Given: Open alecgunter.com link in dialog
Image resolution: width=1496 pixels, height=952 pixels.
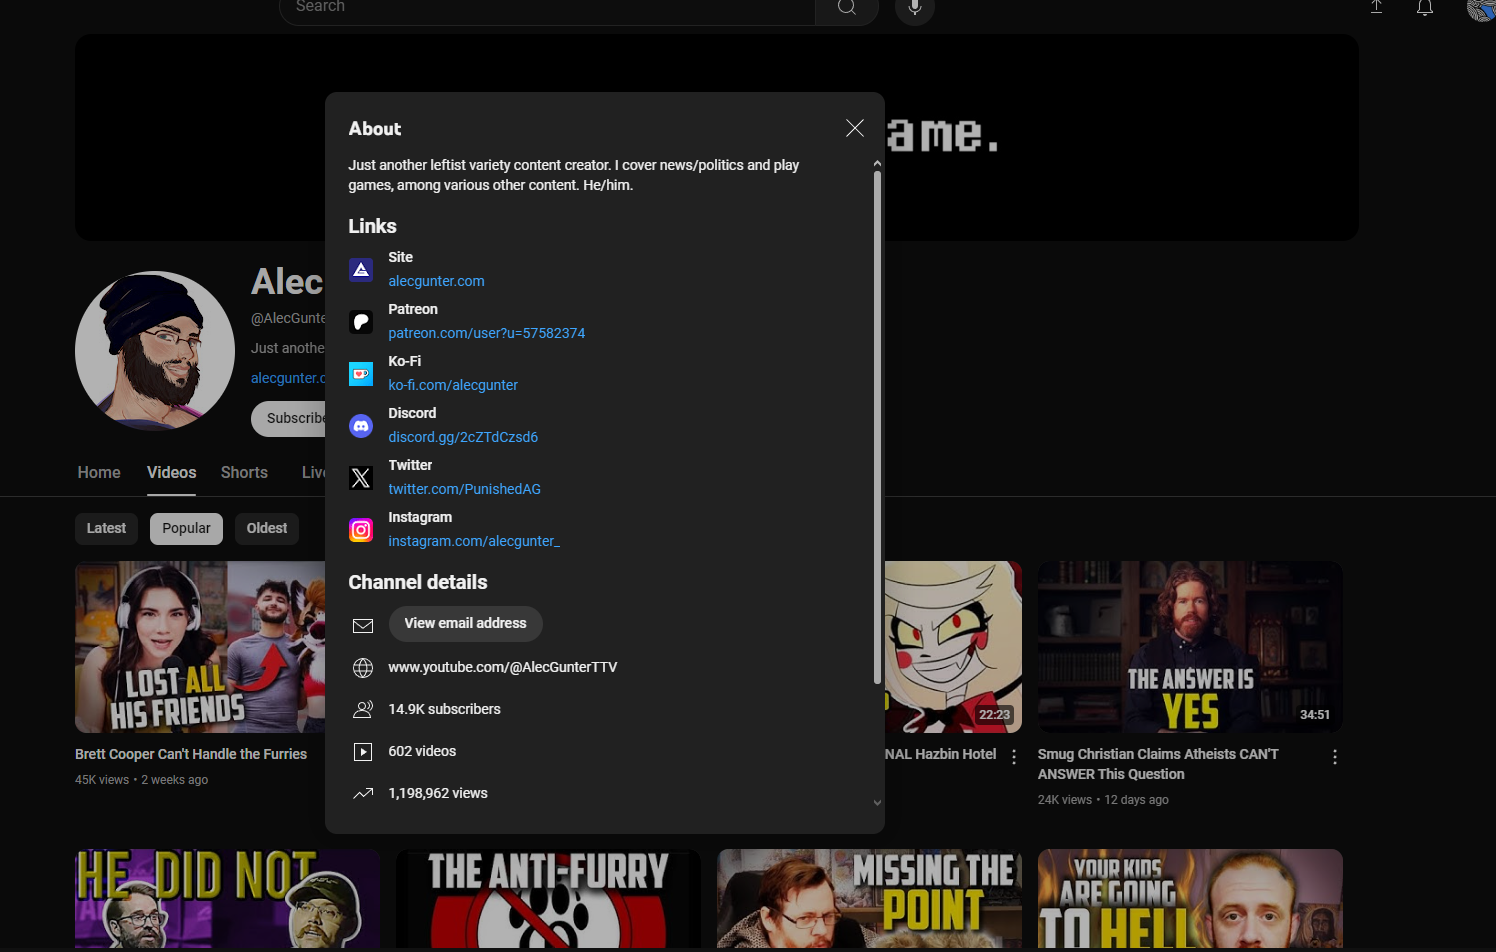Looking at the screenshot, I should click(x=436, y=281).
